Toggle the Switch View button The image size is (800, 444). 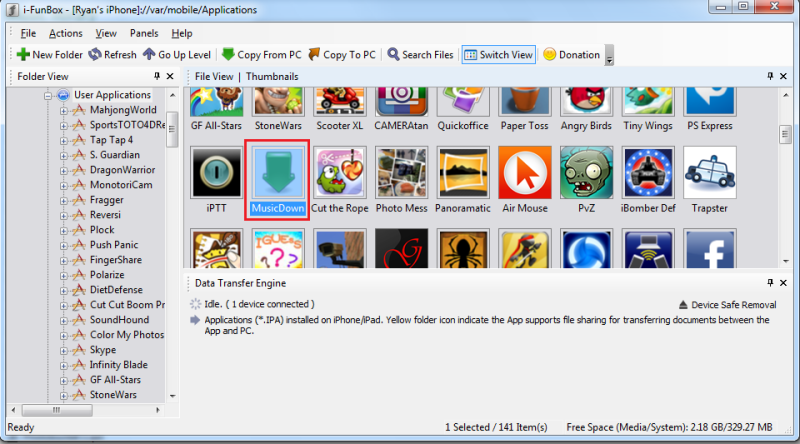(x=498, y=55)
